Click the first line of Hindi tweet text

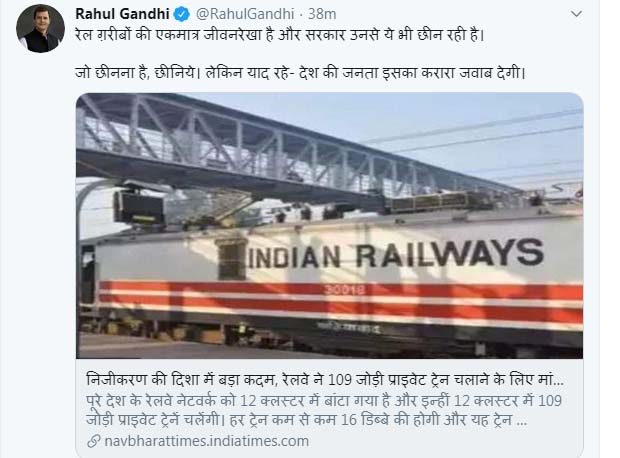(280, 35)
